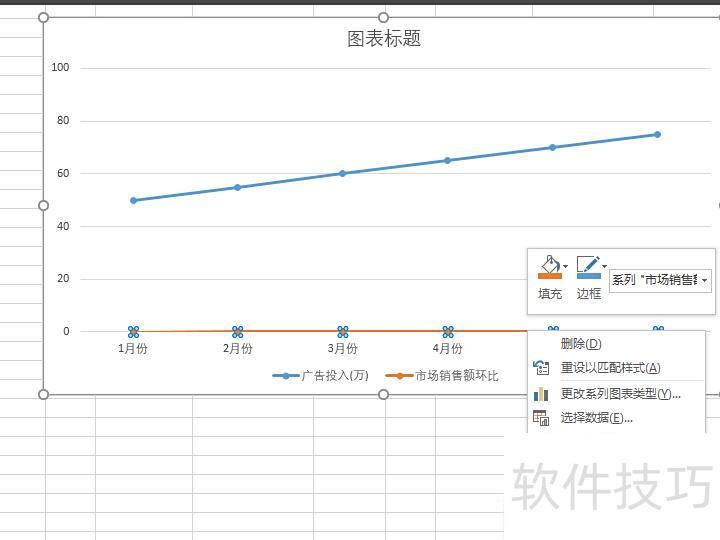Open the series selector combo box
This screenshot has width=720, height=540.
coord(660,280)
